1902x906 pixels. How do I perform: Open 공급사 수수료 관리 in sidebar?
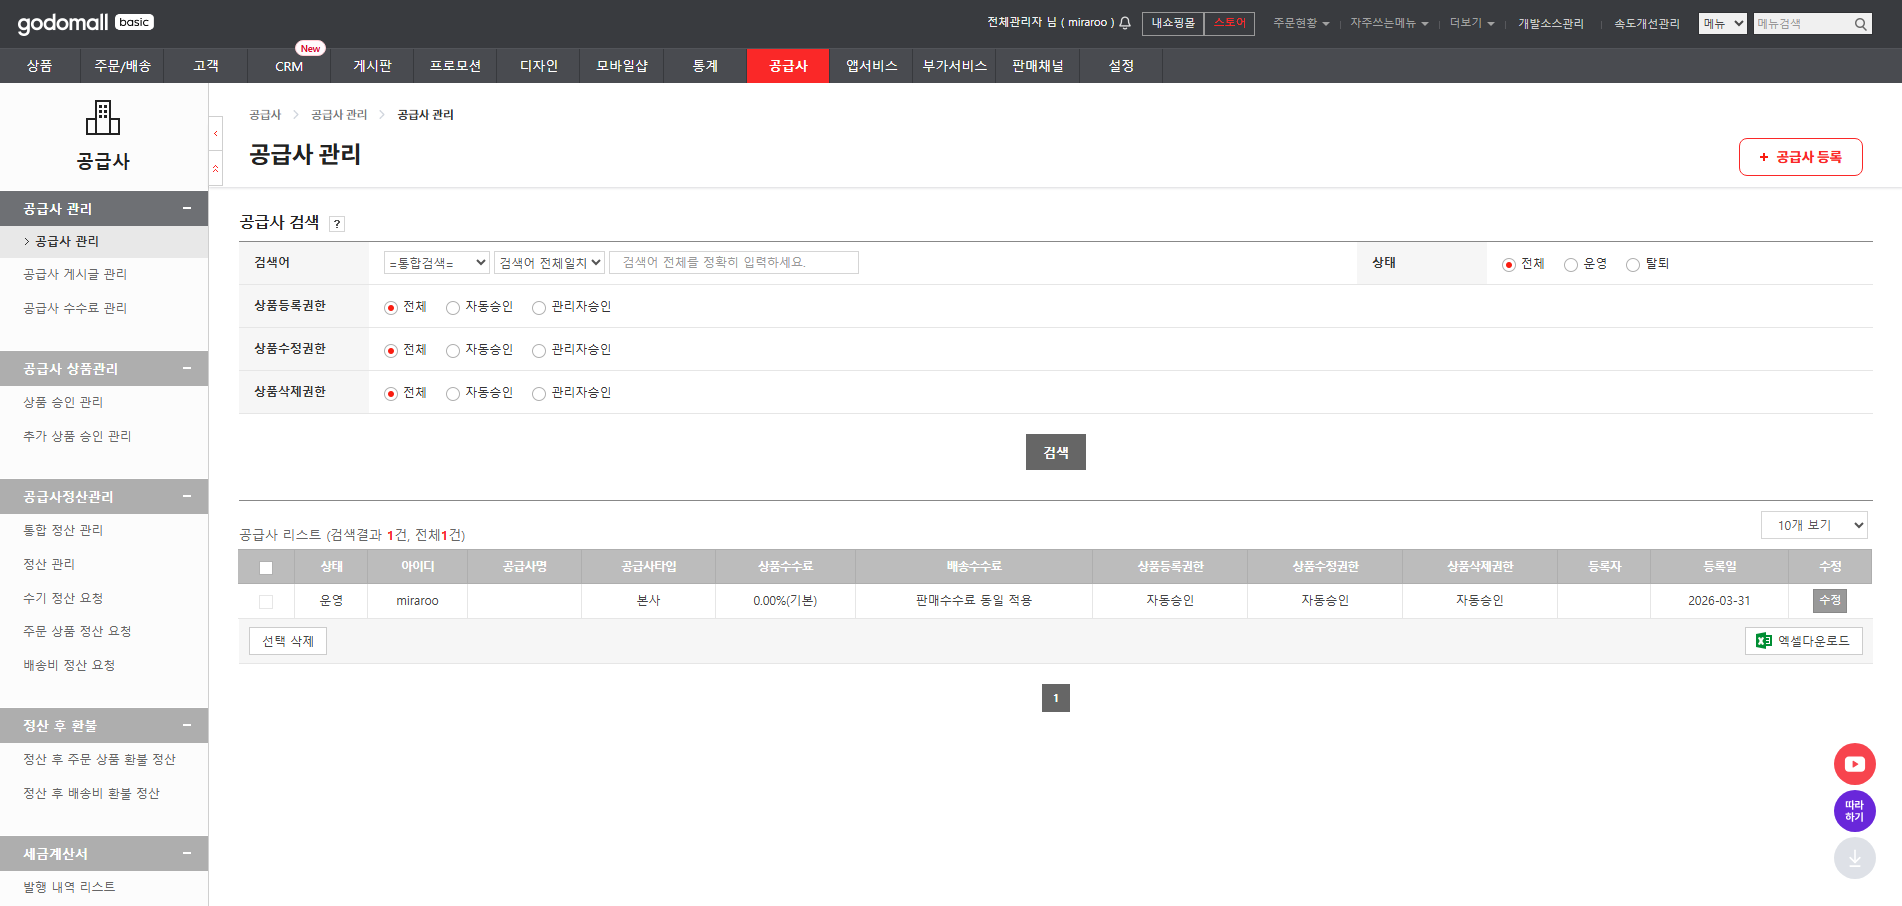(x=75, y=308)
